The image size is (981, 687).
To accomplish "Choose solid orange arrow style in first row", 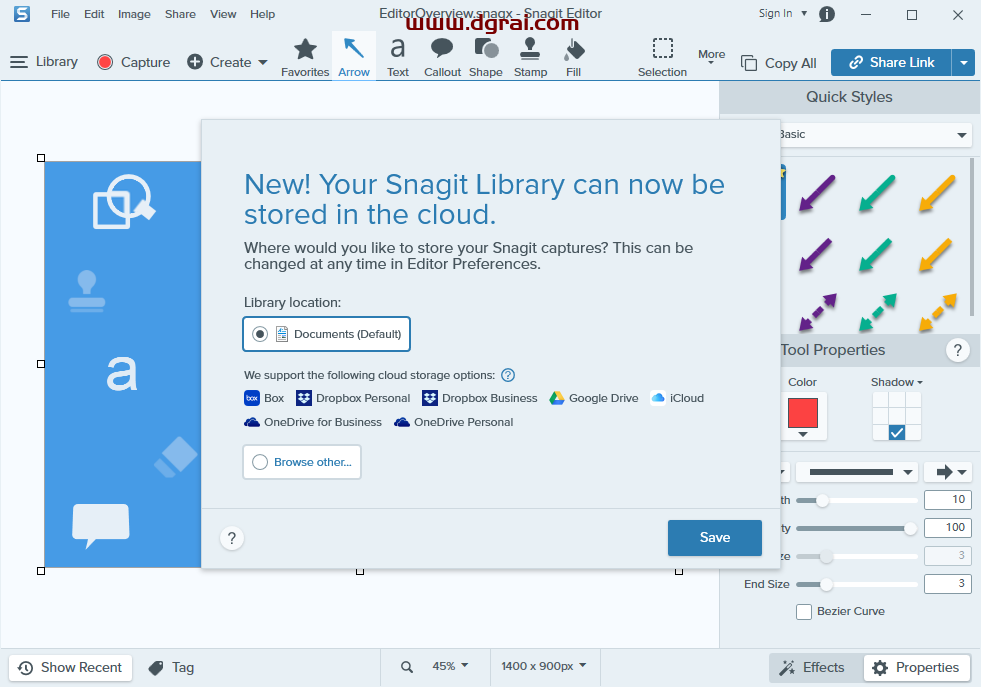I will click(x=937, y=193).
